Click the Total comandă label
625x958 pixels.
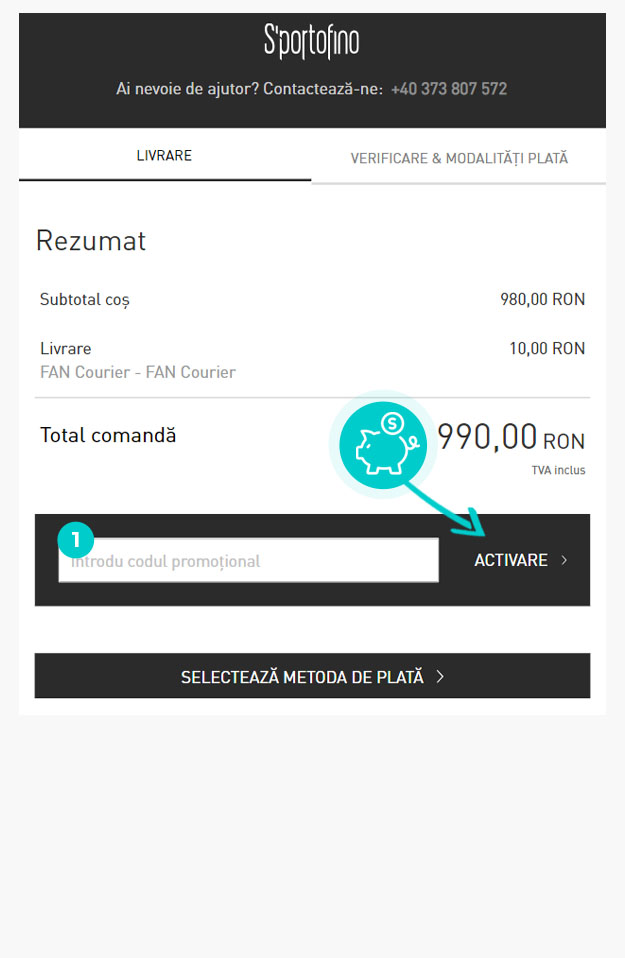pos(108,435)
